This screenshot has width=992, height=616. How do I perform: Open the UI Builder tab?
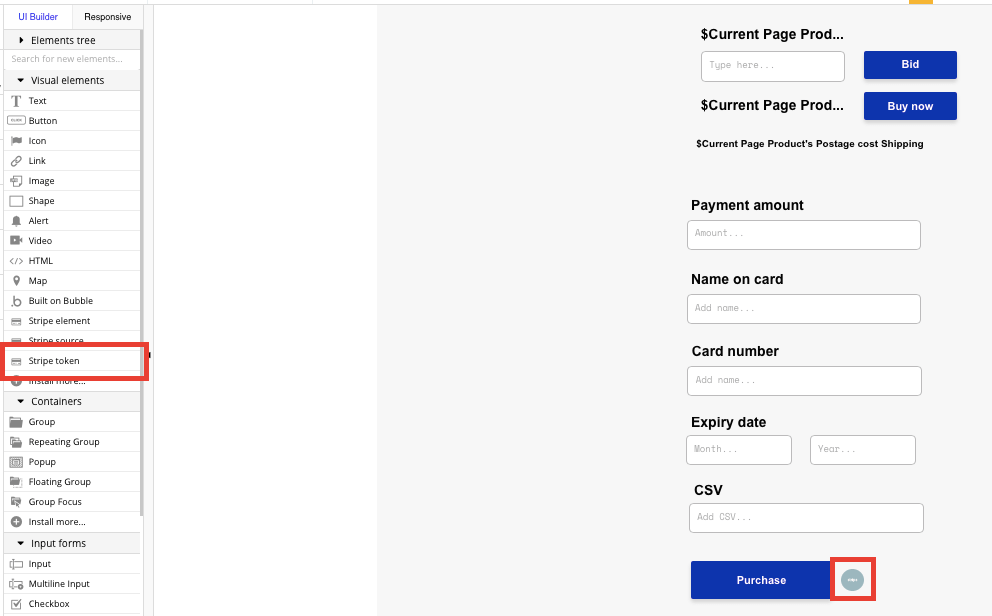coord(38,16)
